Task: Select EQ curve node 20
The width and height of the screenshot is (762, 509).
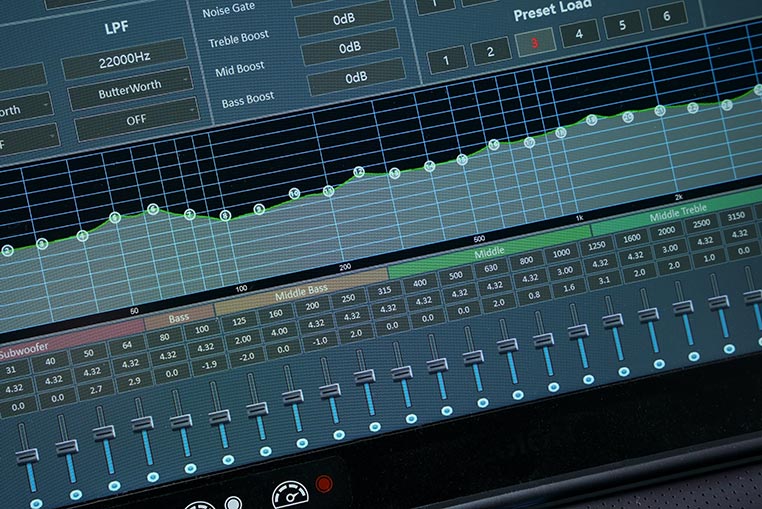Action: click(x=628, y=117)
